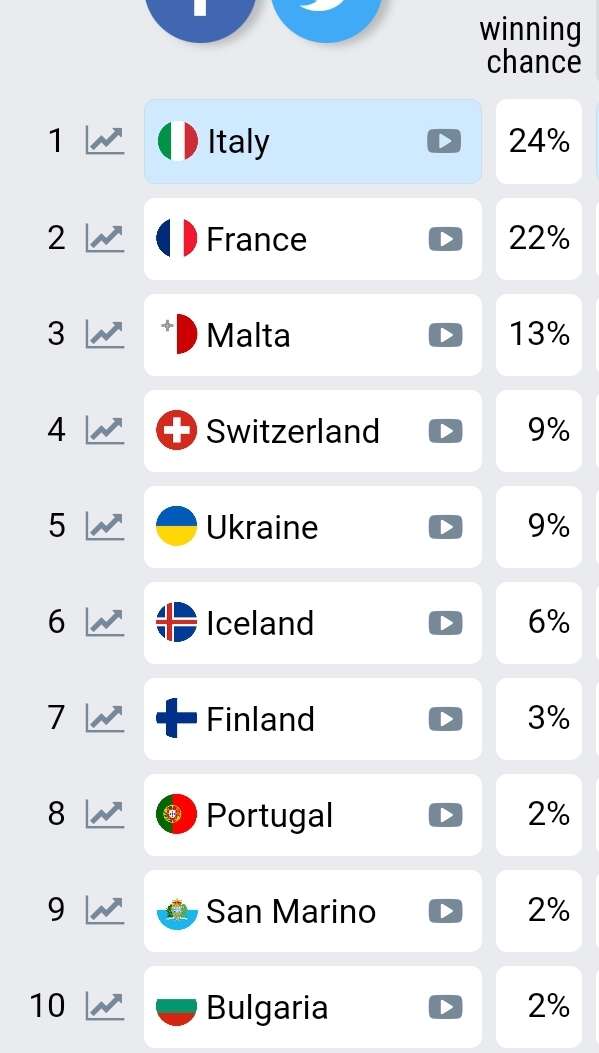Share the odds on Facebook
Viewport: 599px width, 1053px height.
click(x=200, y=13)
